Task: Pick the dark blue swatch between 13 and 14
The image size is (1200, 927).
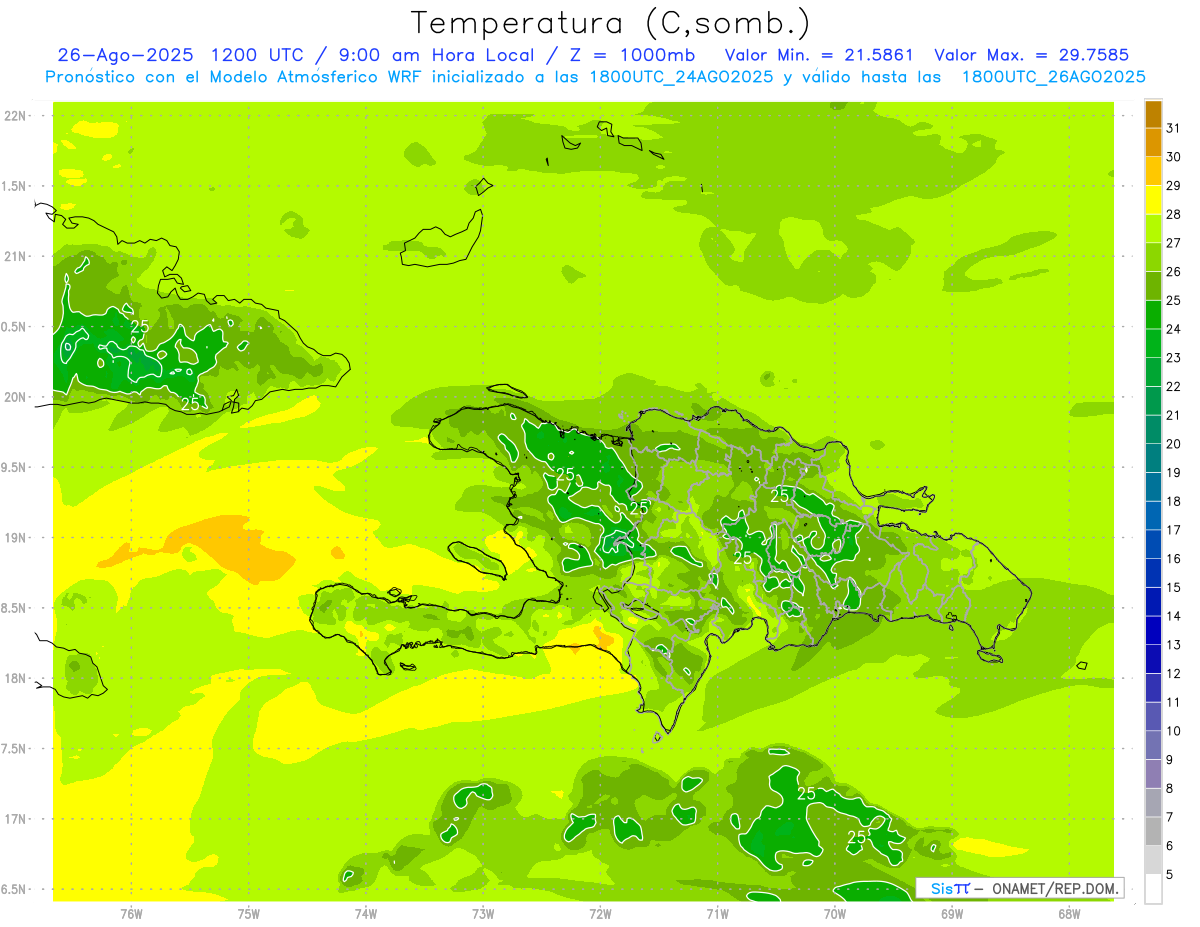Action: tap(1153, 630)
